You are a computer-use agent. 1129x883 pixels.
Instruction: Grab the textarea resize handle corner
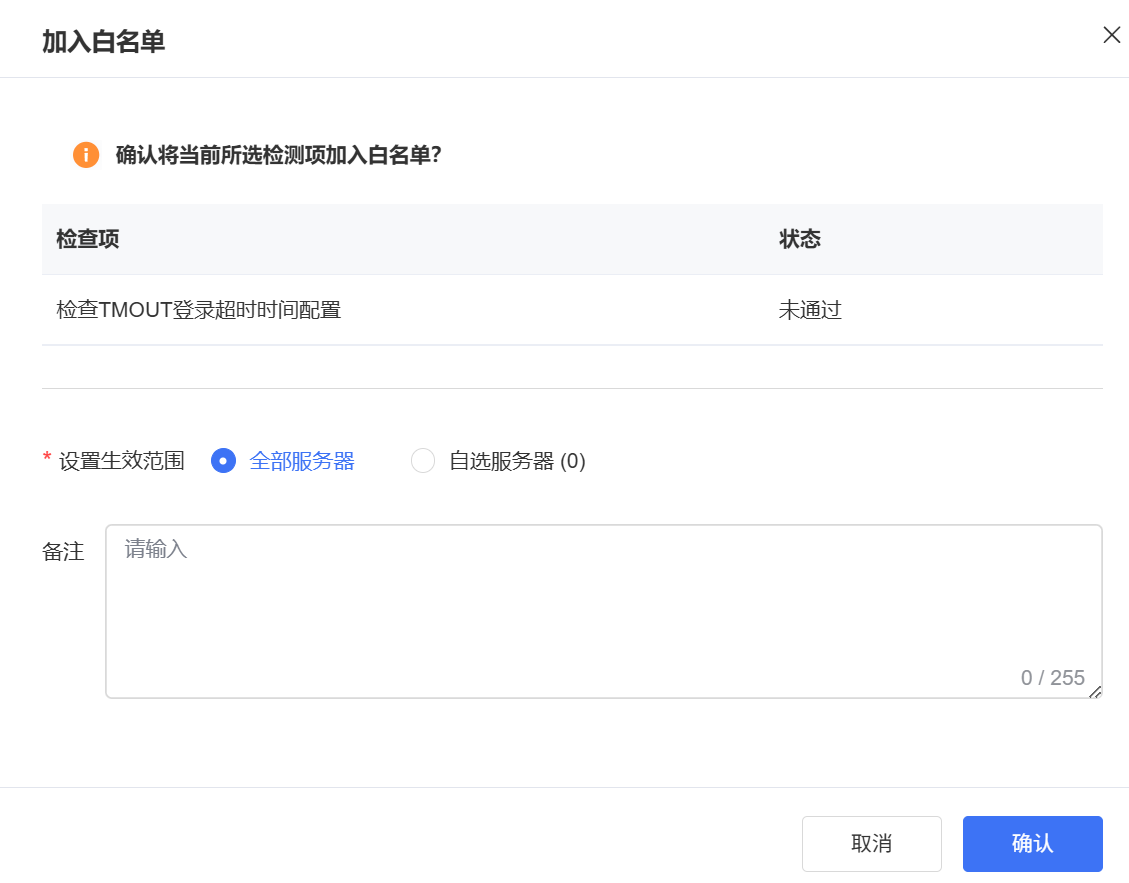coord(1095,691)
